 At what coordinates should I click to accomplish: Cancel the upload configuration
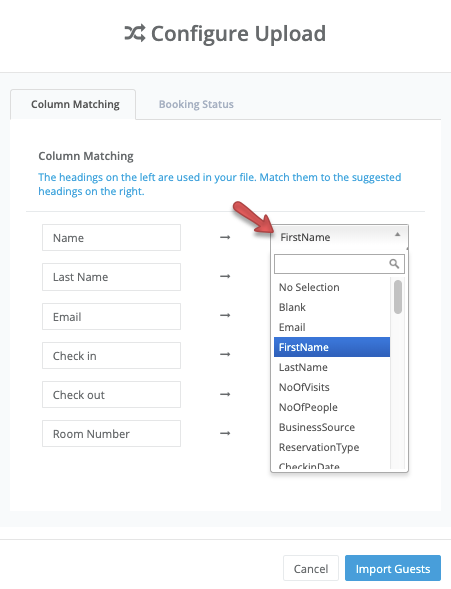pyautogui.click(x=311, y=568)
